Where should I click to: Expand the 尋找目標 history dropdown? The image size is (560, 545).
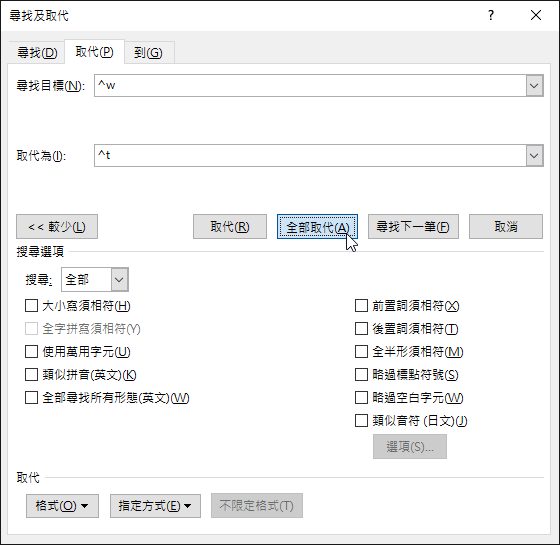coord(534,86)
